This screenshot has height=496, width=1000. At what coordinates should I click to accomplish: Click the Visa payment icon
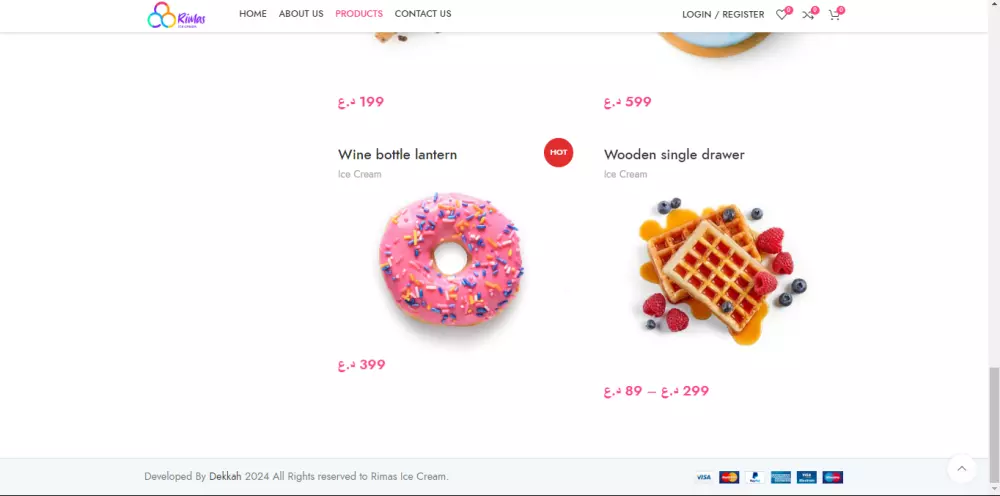point(703,477)
